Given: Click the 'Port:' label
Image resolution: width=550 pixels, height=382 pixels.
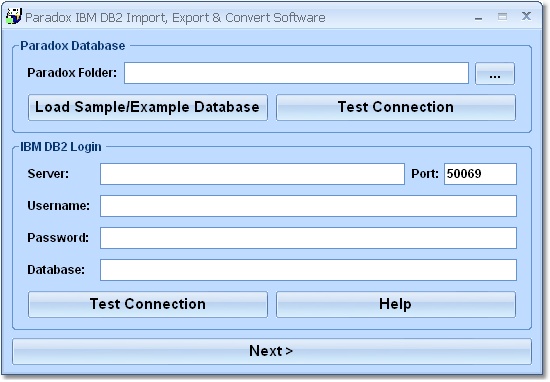Looking at the screenshot, I should [x=425, y=174].
